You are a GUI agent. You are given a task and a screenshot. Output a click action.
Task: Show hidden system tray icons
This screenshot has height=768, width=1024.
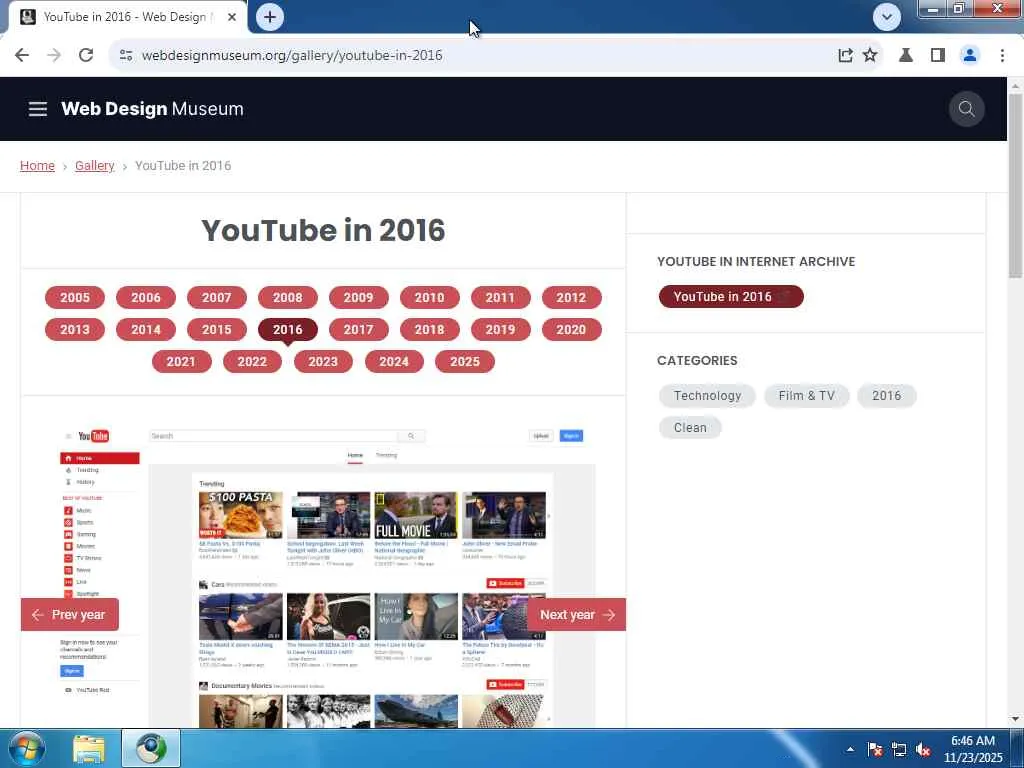[x=850, y=749]
